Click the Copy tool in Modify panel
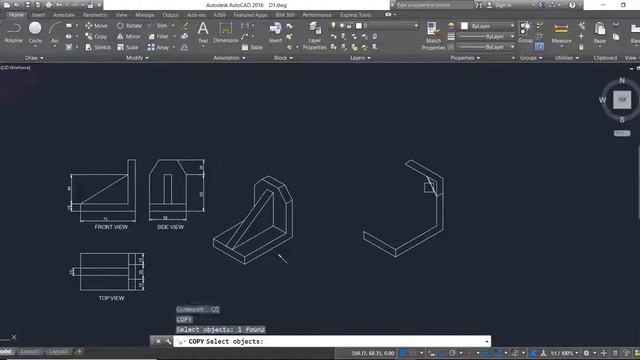640x360 pixels. pos(96,36)
